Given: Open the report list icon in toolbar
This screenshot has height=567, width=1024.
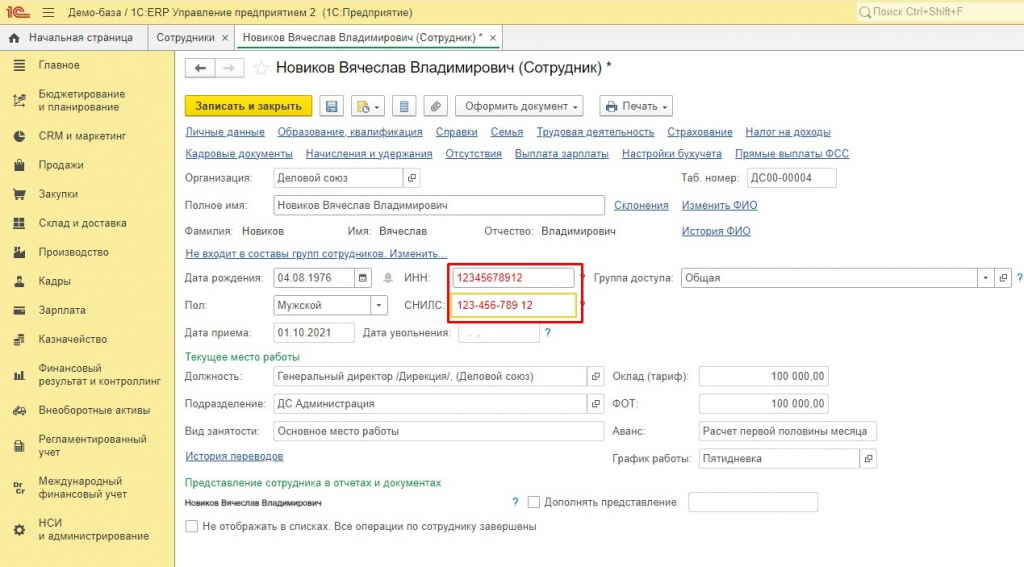Looking at the screenshot, I should (x=404, y=106).
